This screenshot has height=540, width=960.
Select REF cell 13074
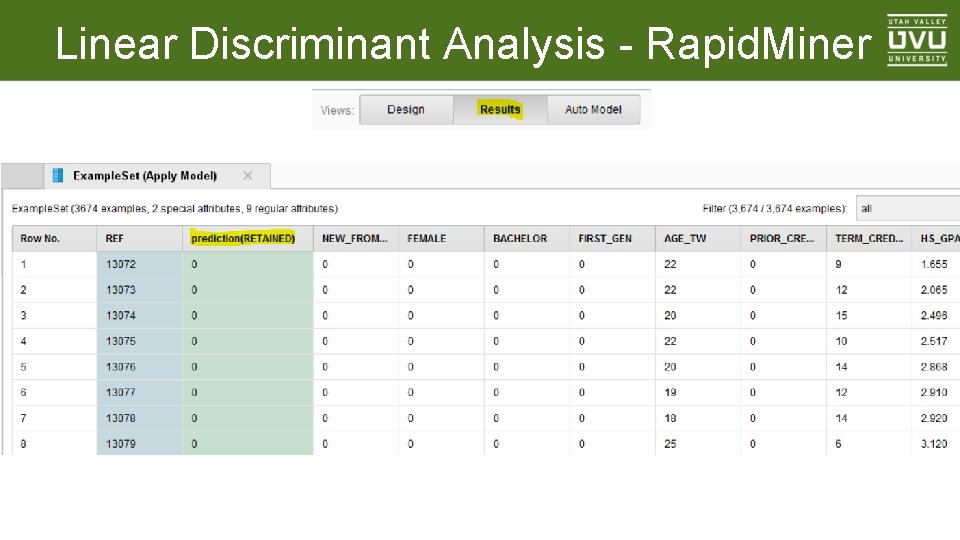click(140, 316)
